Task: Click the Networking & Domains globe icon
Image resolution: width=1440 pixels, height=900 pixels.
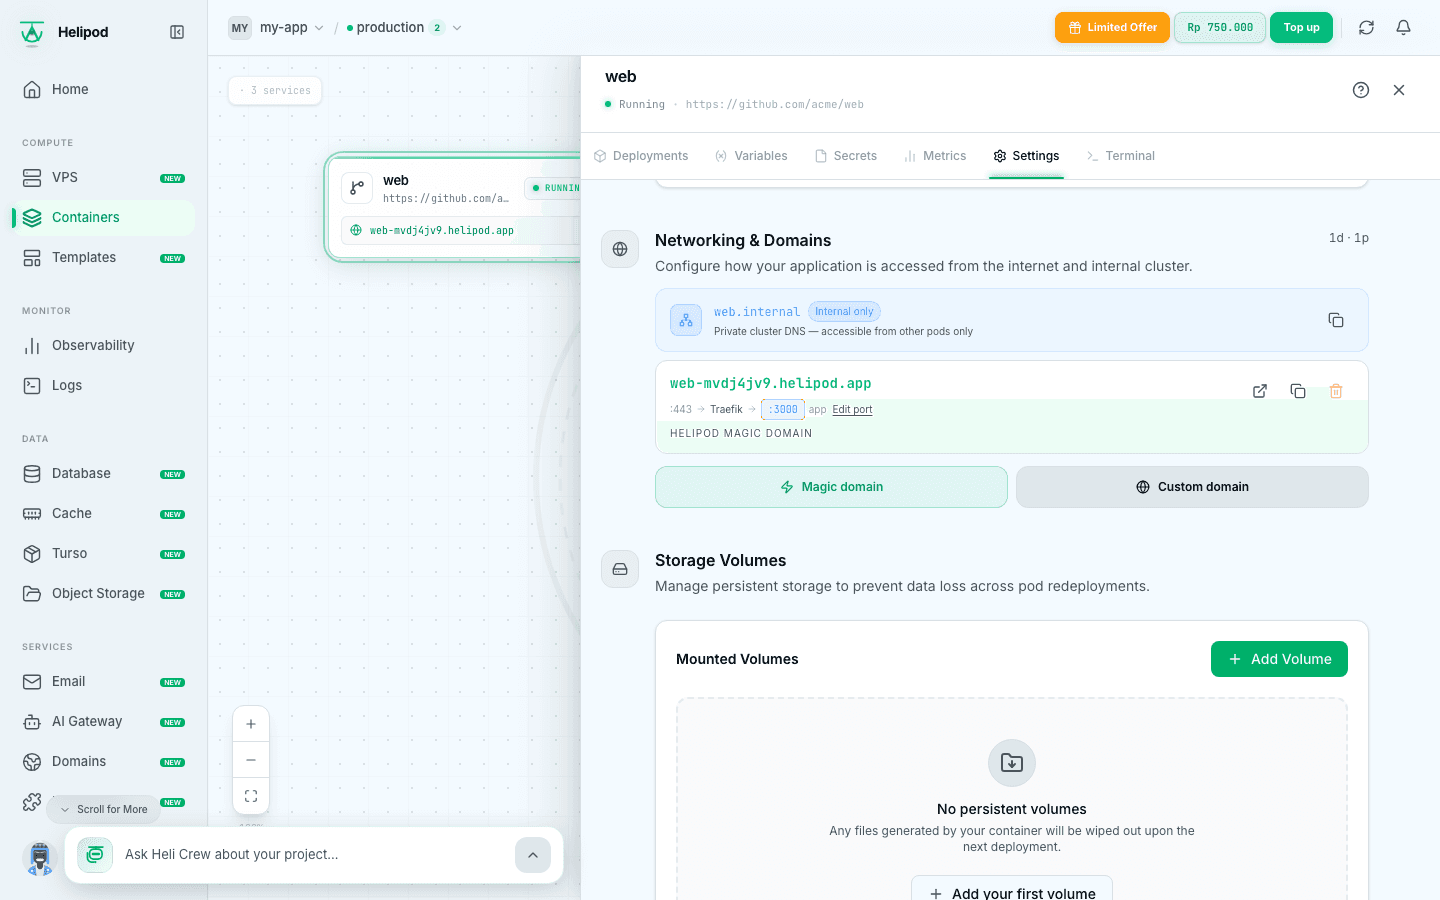Action: (x=620, y=249)
